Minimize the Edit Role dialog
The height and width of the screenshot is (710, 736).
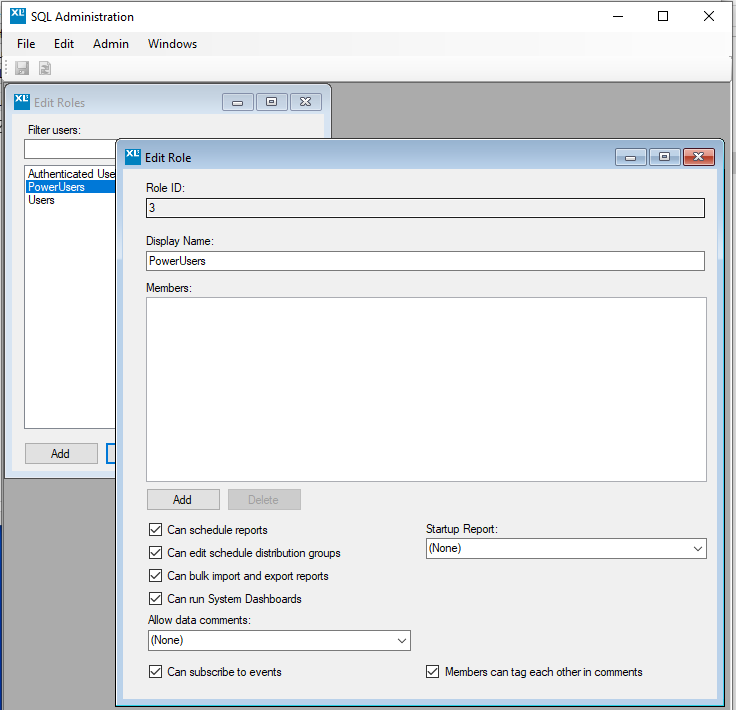pos(630,157)
